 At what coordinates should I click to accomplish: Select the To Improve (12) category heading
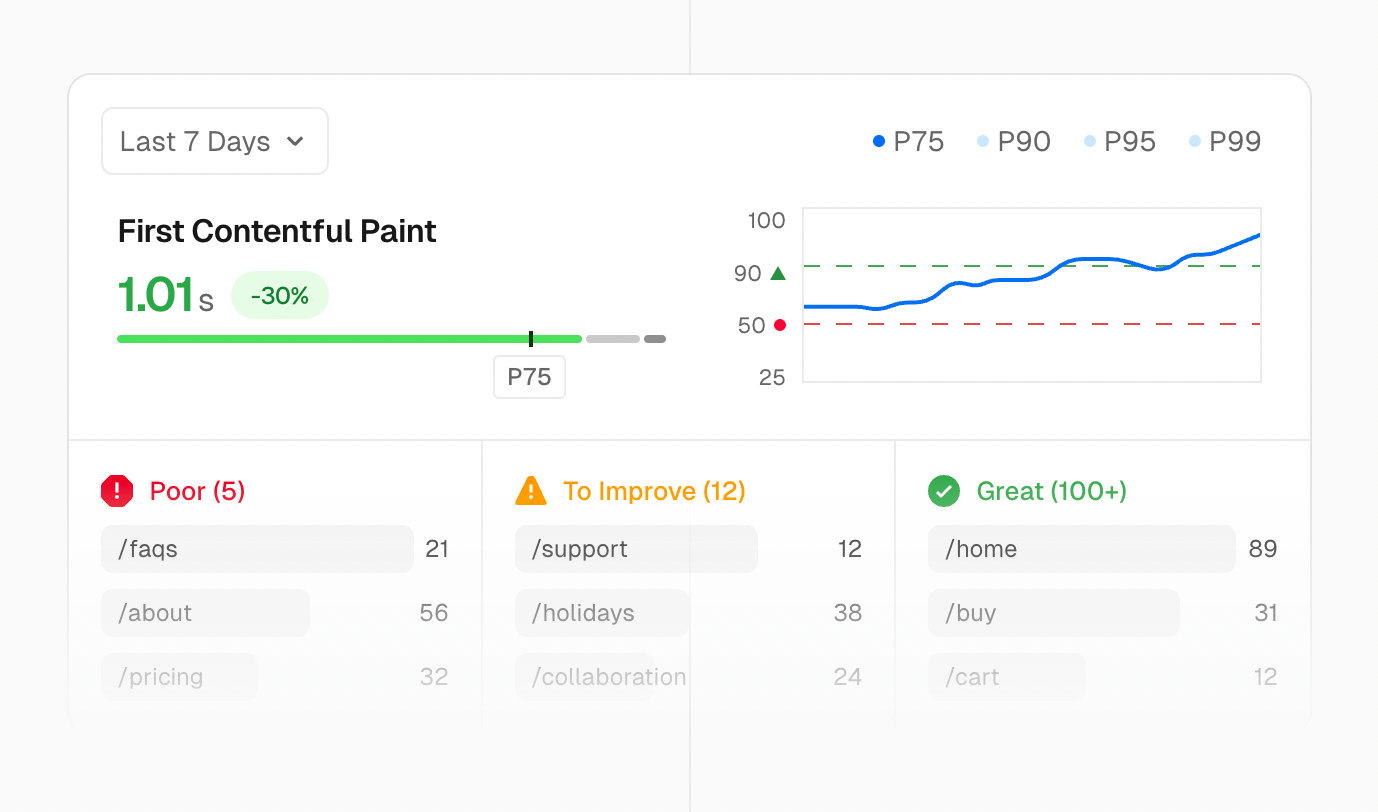(x=654, y=491)
